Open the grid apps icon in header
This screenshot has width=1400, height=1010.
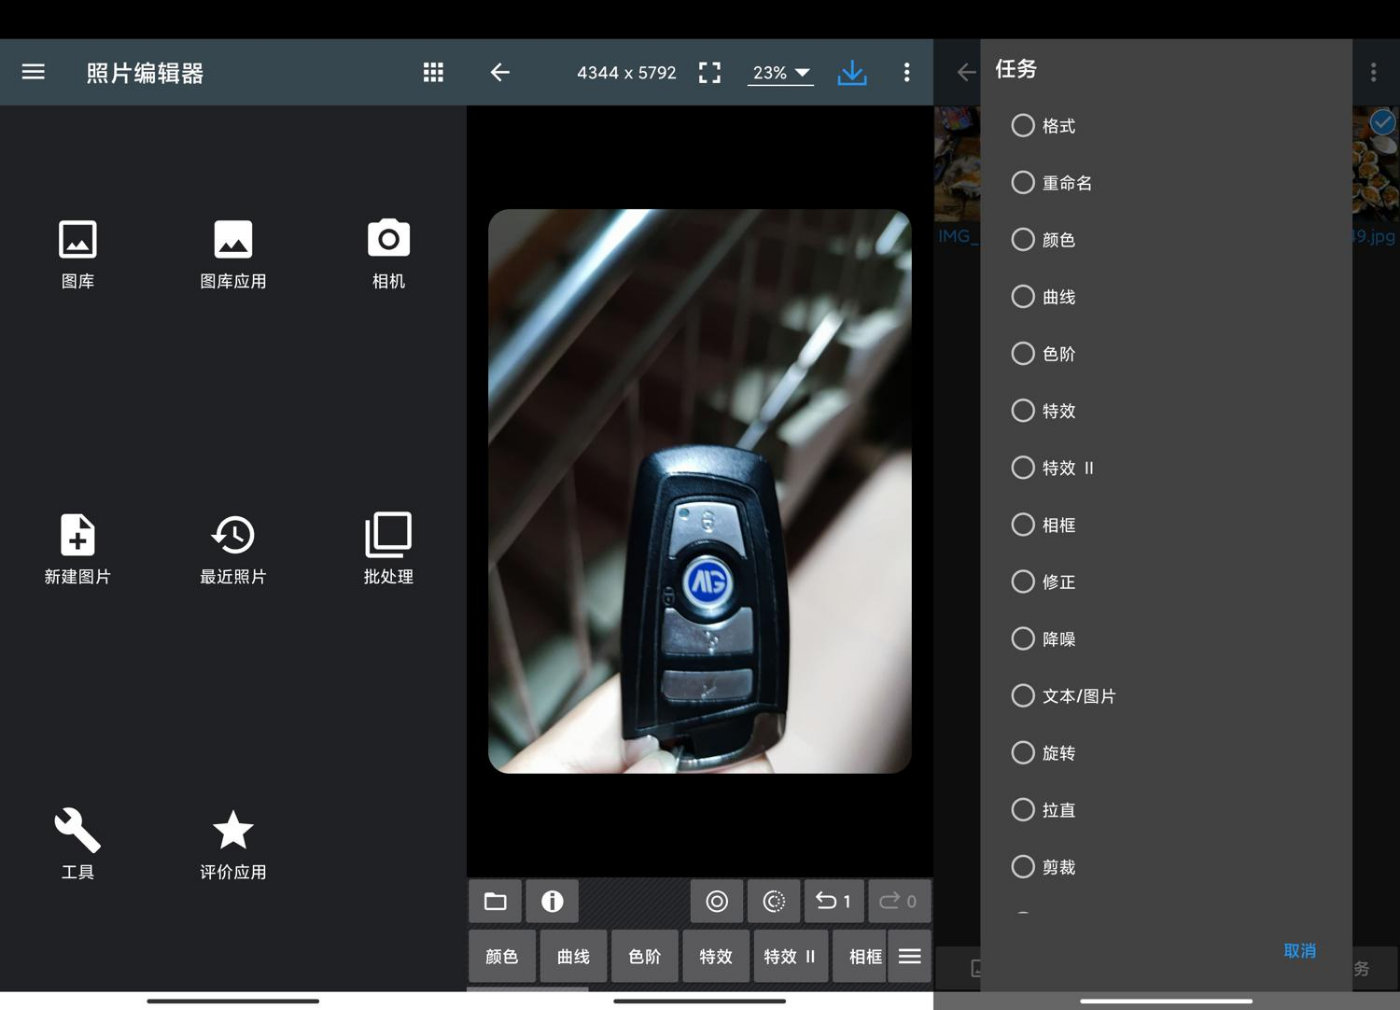[433, 72]
